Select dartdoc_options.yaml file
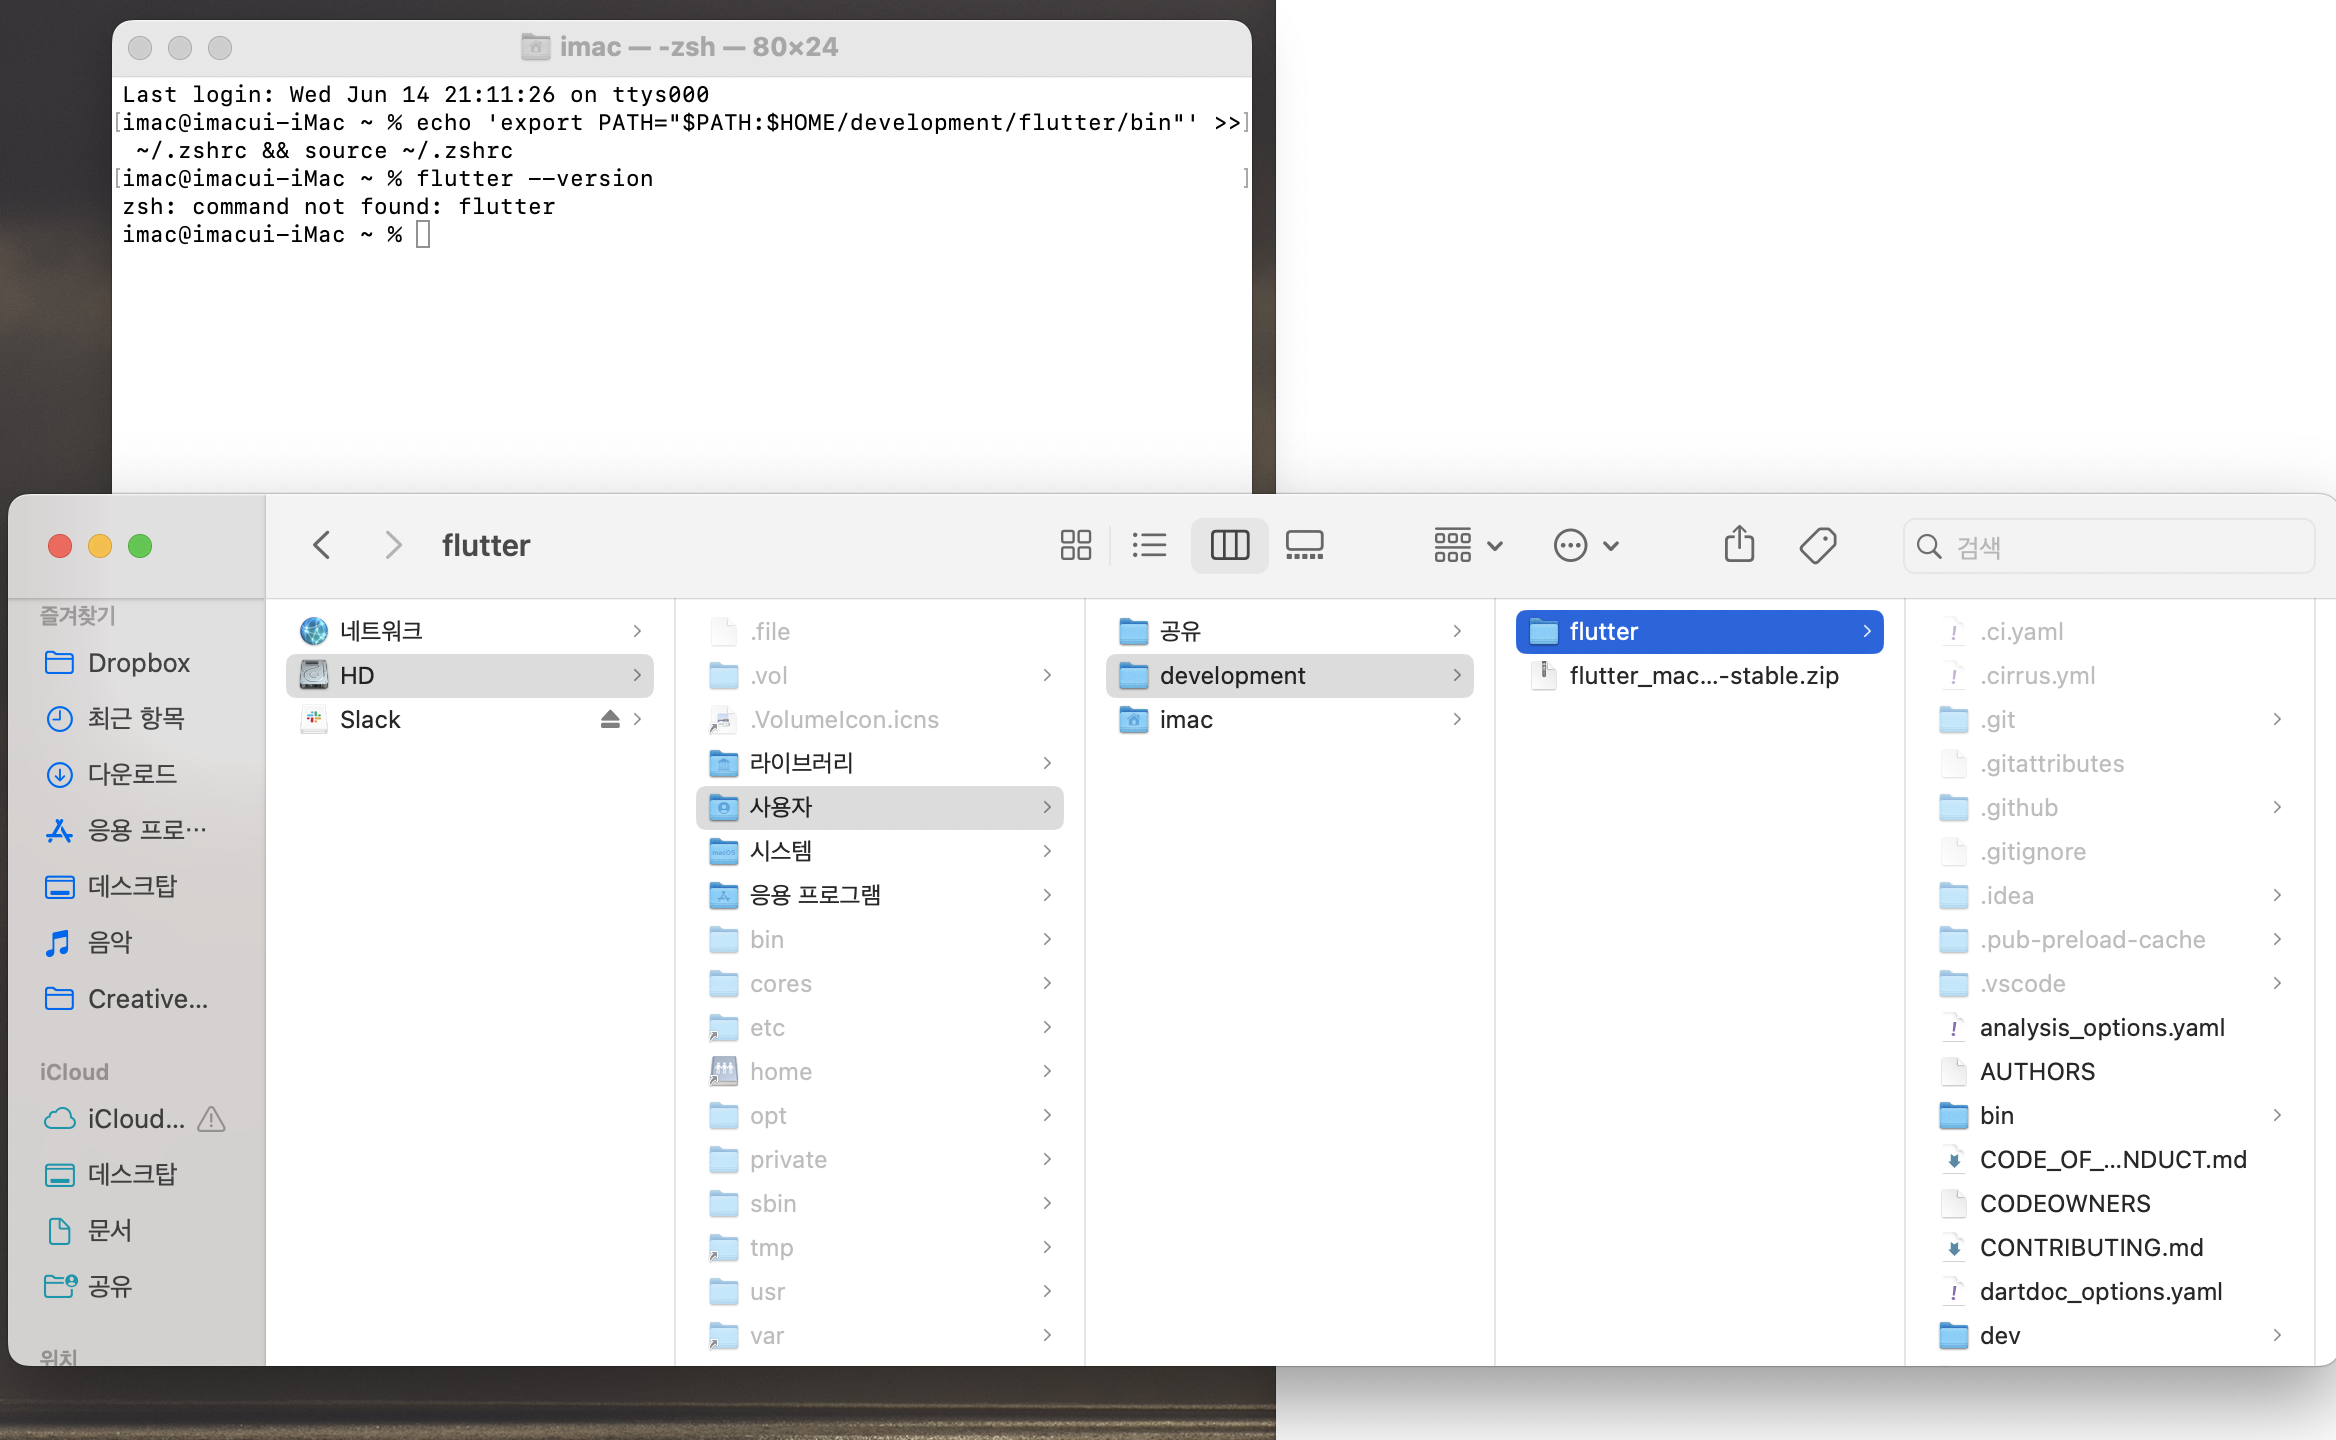The width and height of the screenshot is (2336, 1440). (2110, 1291)
